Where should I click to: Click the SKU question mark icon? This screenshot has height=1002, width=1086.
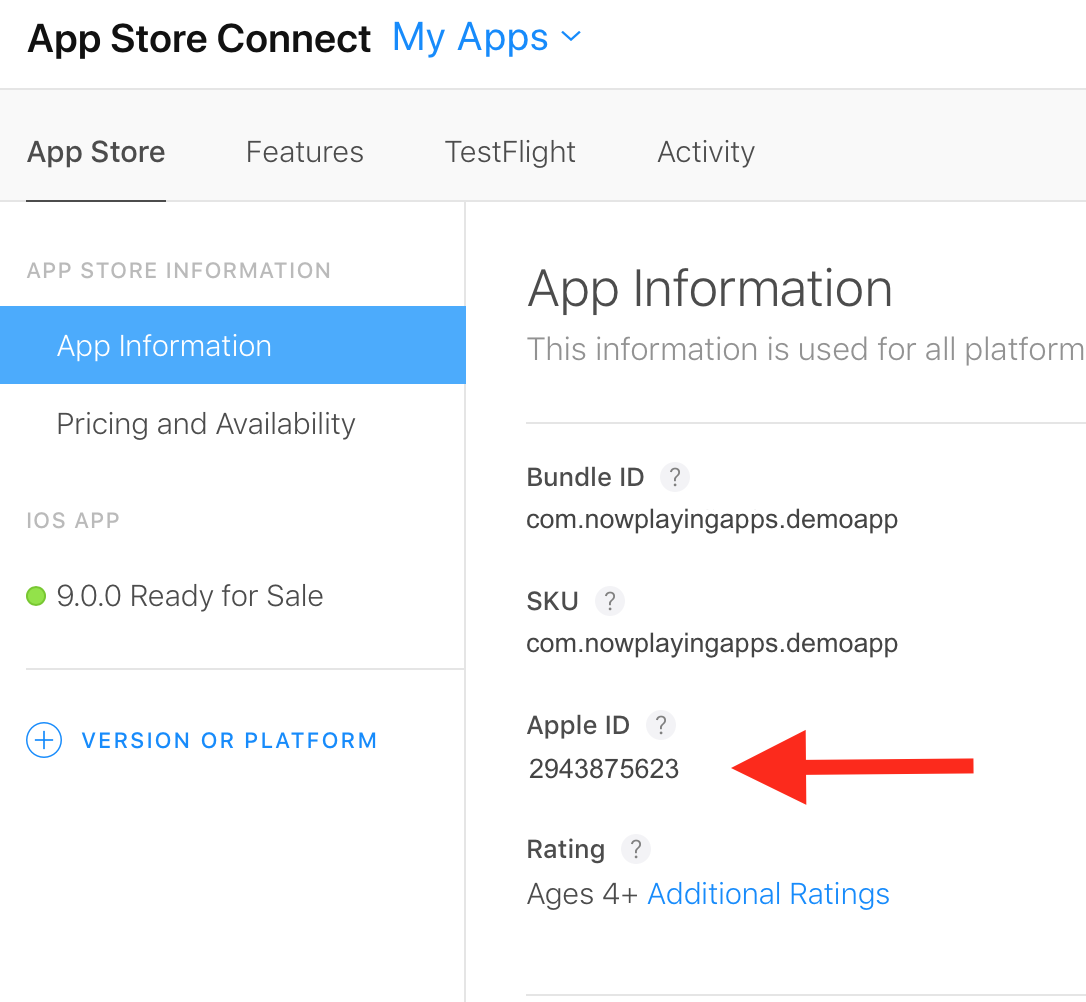(609, 601)
